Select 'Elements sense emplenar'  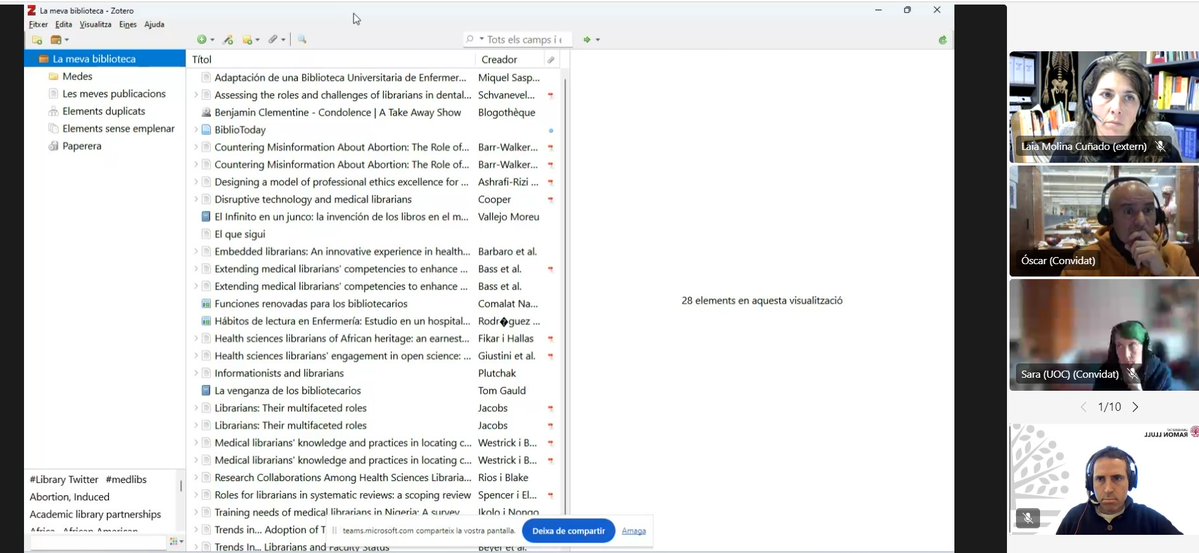119,128
